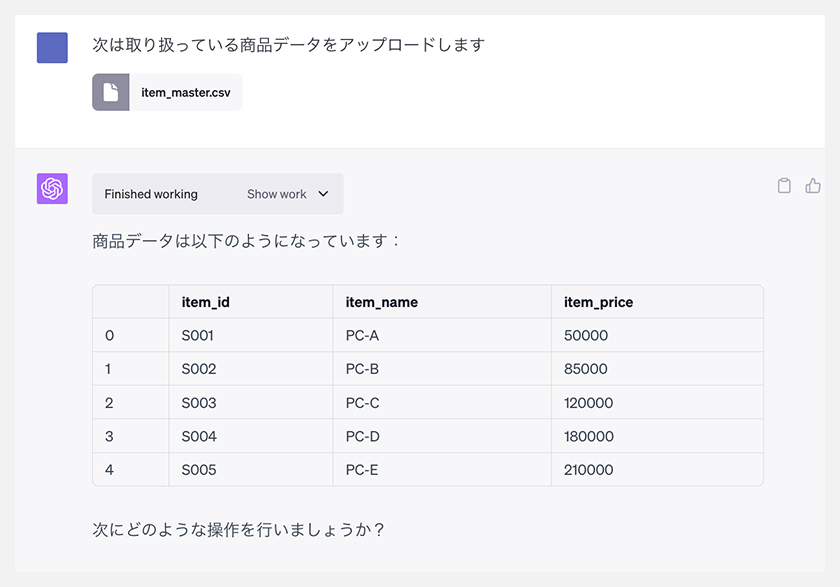Click the copy to clipboard icon
The height and width of the screenshot is (587, 840).
pos(784,185)
